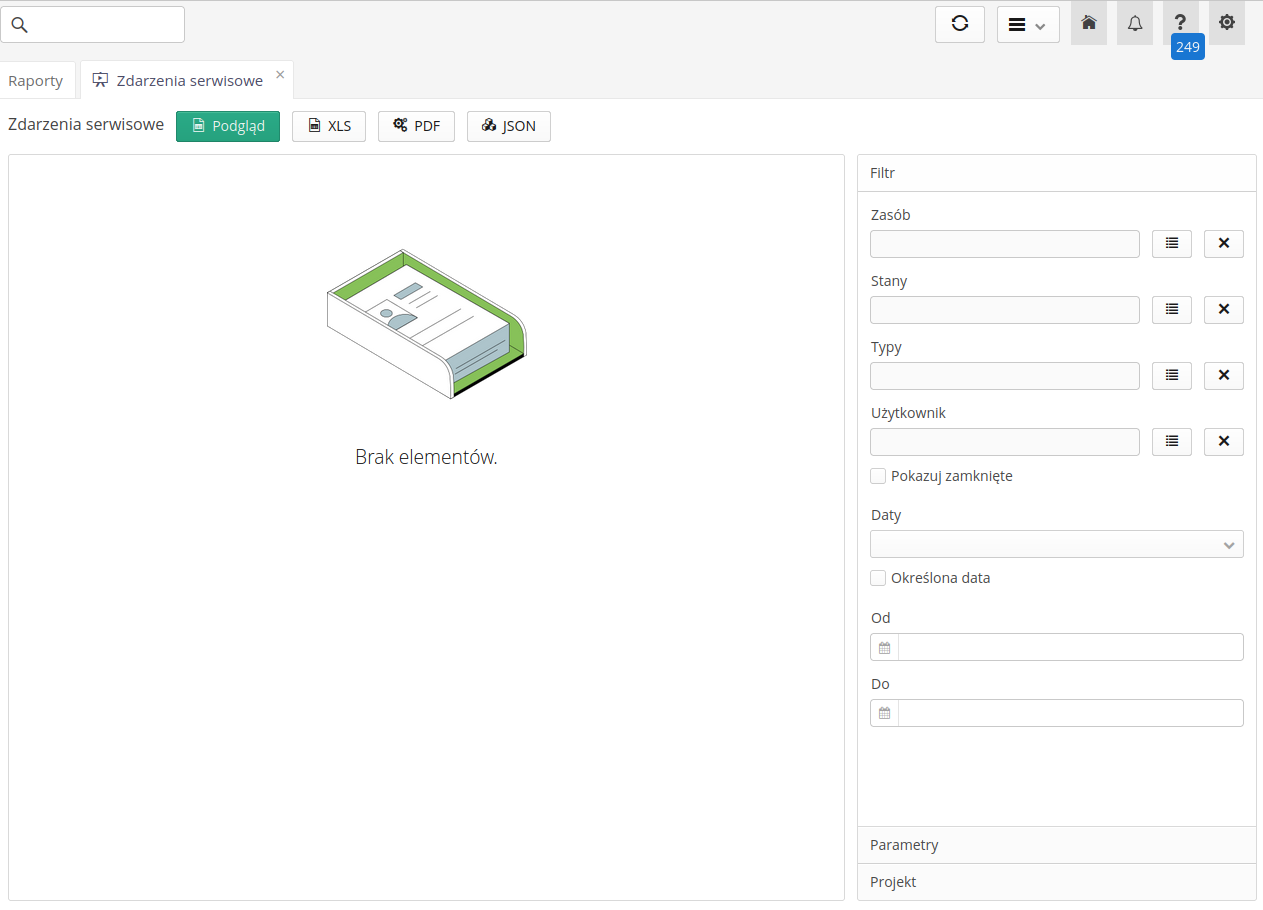
Task: Click the help question mark icon
Action: click(x=1181, y=23)
